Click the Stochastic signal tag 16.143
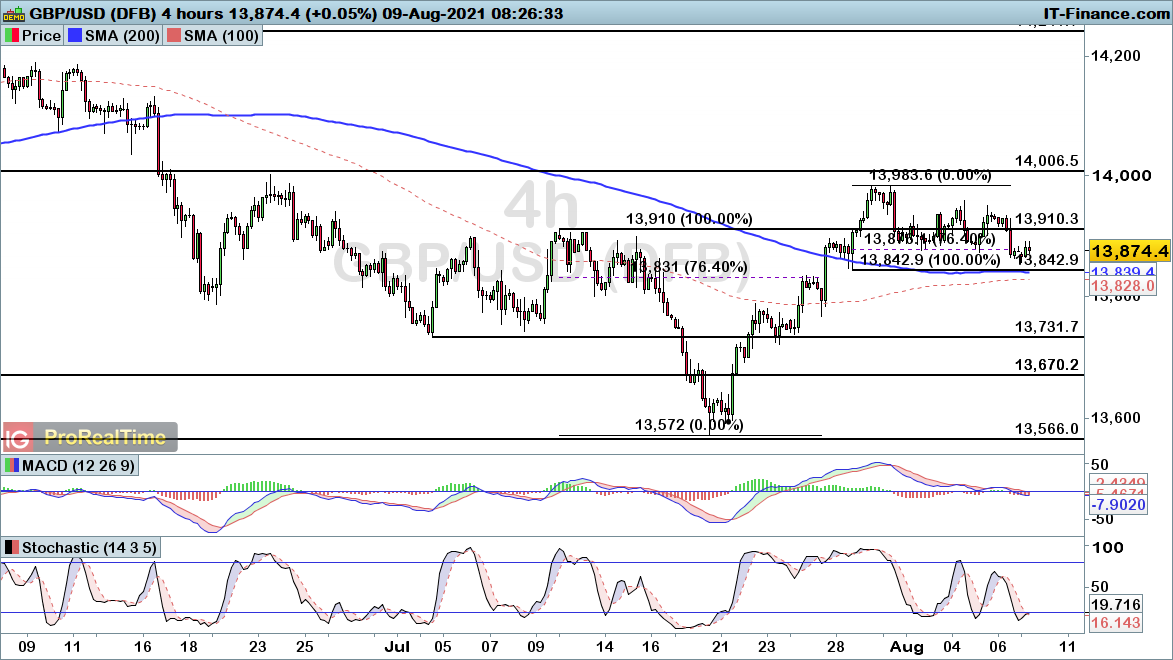This screenshot has height=660, width=1173. (1115, 623)
